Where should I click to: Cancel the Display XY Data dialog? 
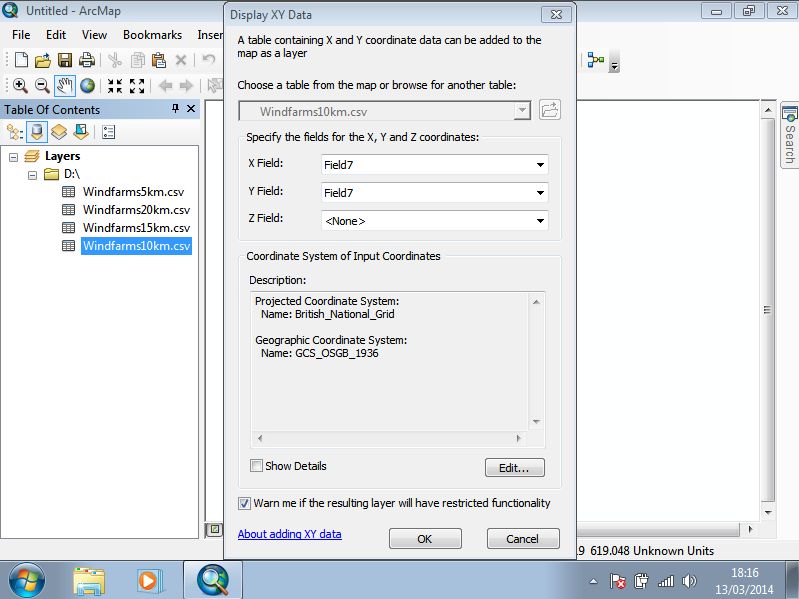523,538
